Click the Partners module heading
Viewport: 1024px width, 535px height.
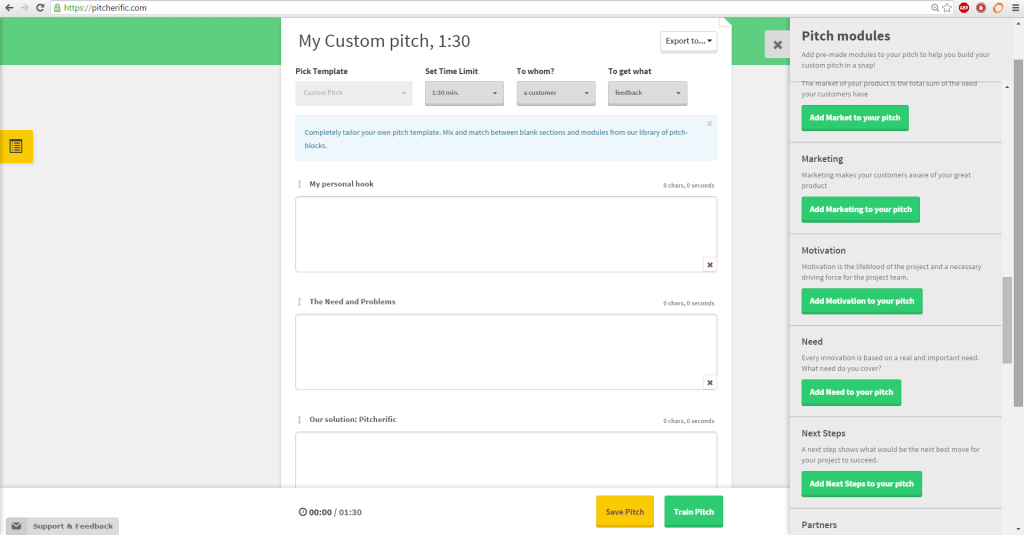[x=819, y=525]
